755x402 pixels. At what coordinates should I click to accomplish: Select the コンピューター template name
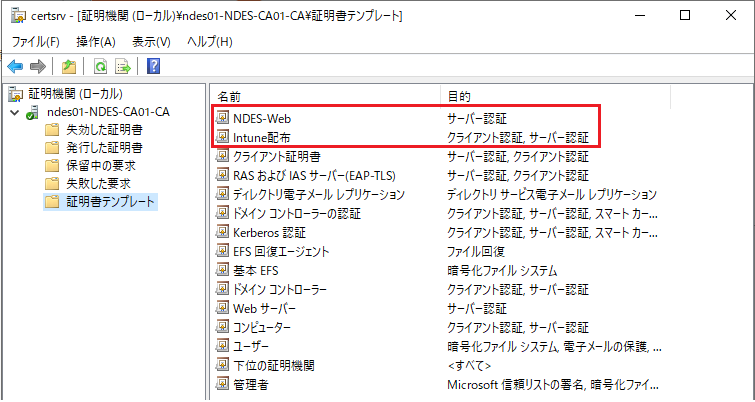tap(262, 328)
